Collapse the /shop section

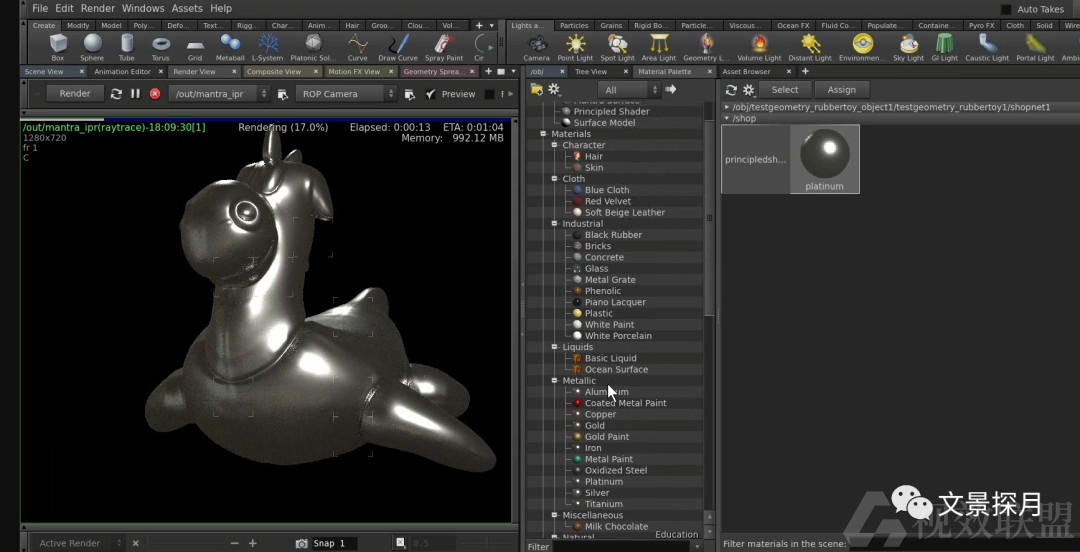click(727, 119)
